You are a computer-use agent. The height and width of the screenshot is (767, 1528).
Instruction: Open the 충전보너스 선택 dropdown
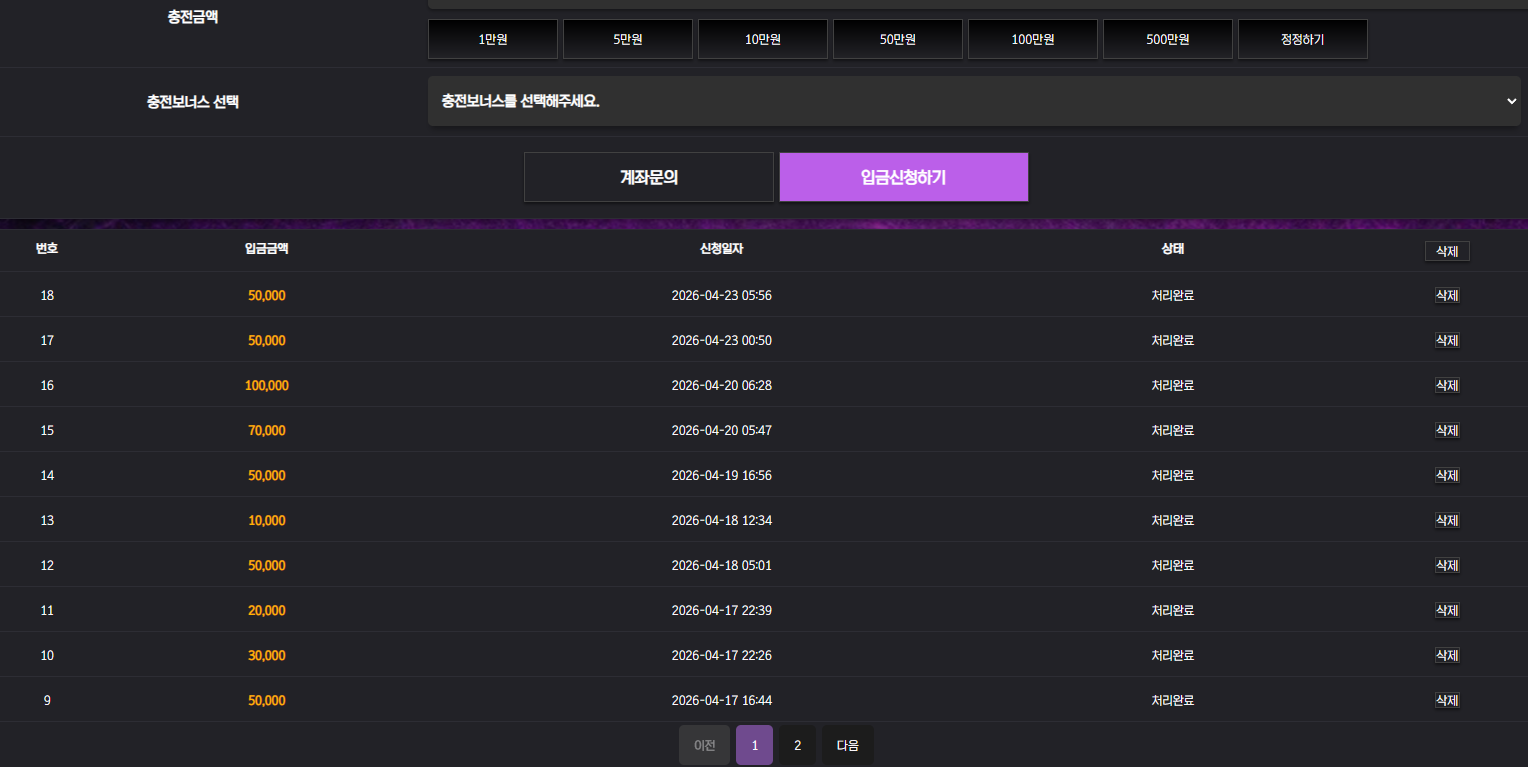click(x=973, y=102)
